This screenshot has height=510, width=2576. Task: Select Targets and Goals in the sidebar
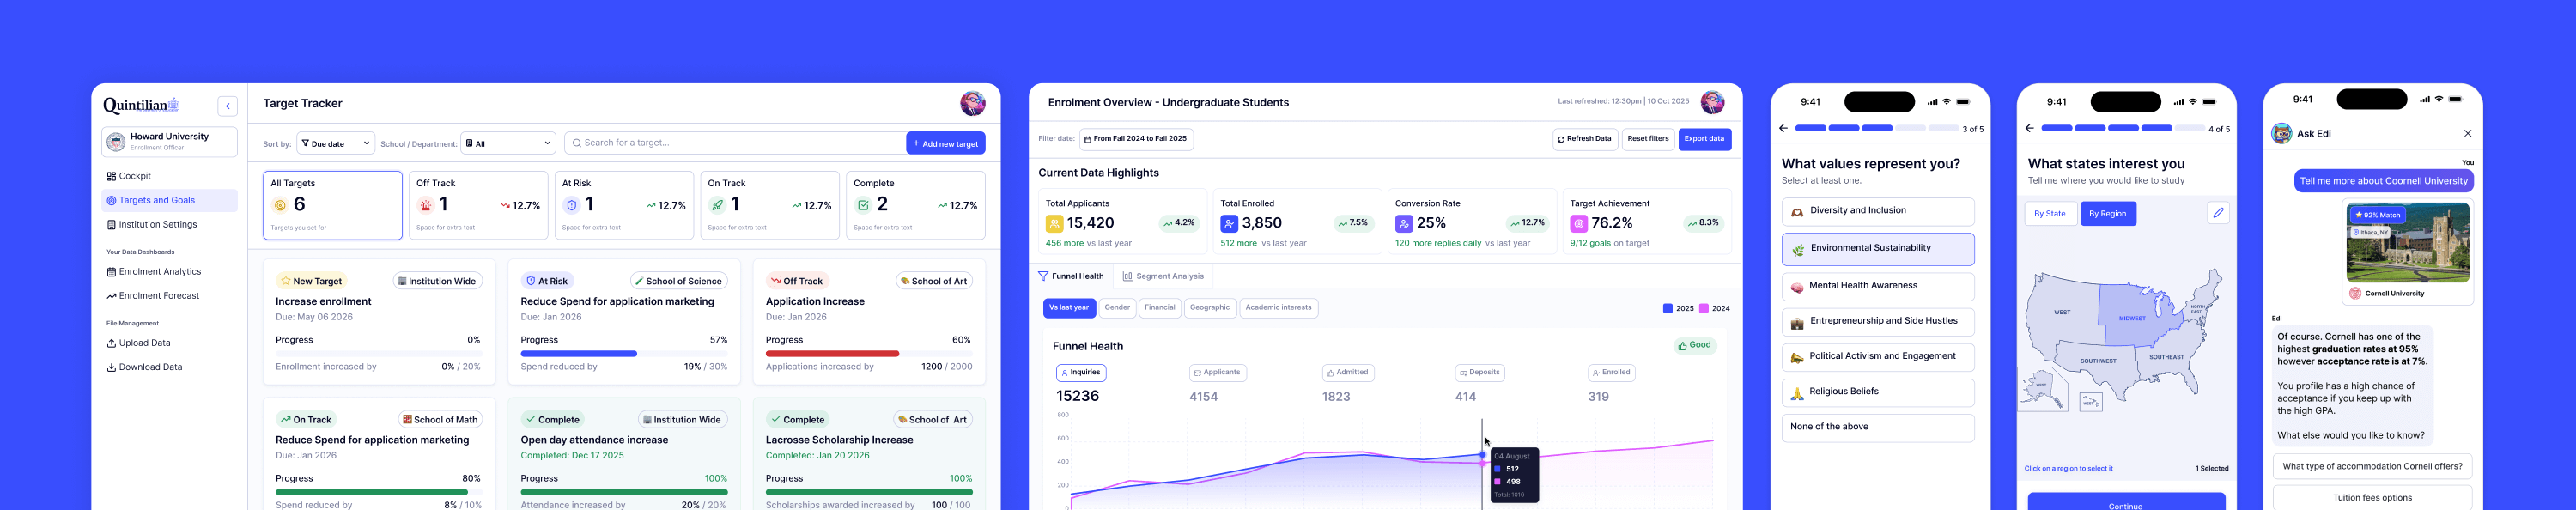tap(169, 200)
